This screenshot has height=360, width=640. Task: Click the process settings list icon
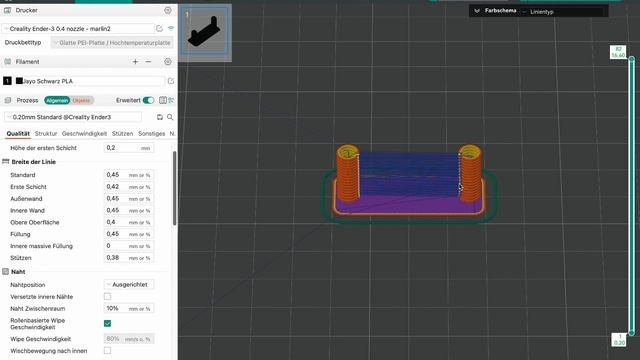tap(163, 100)
